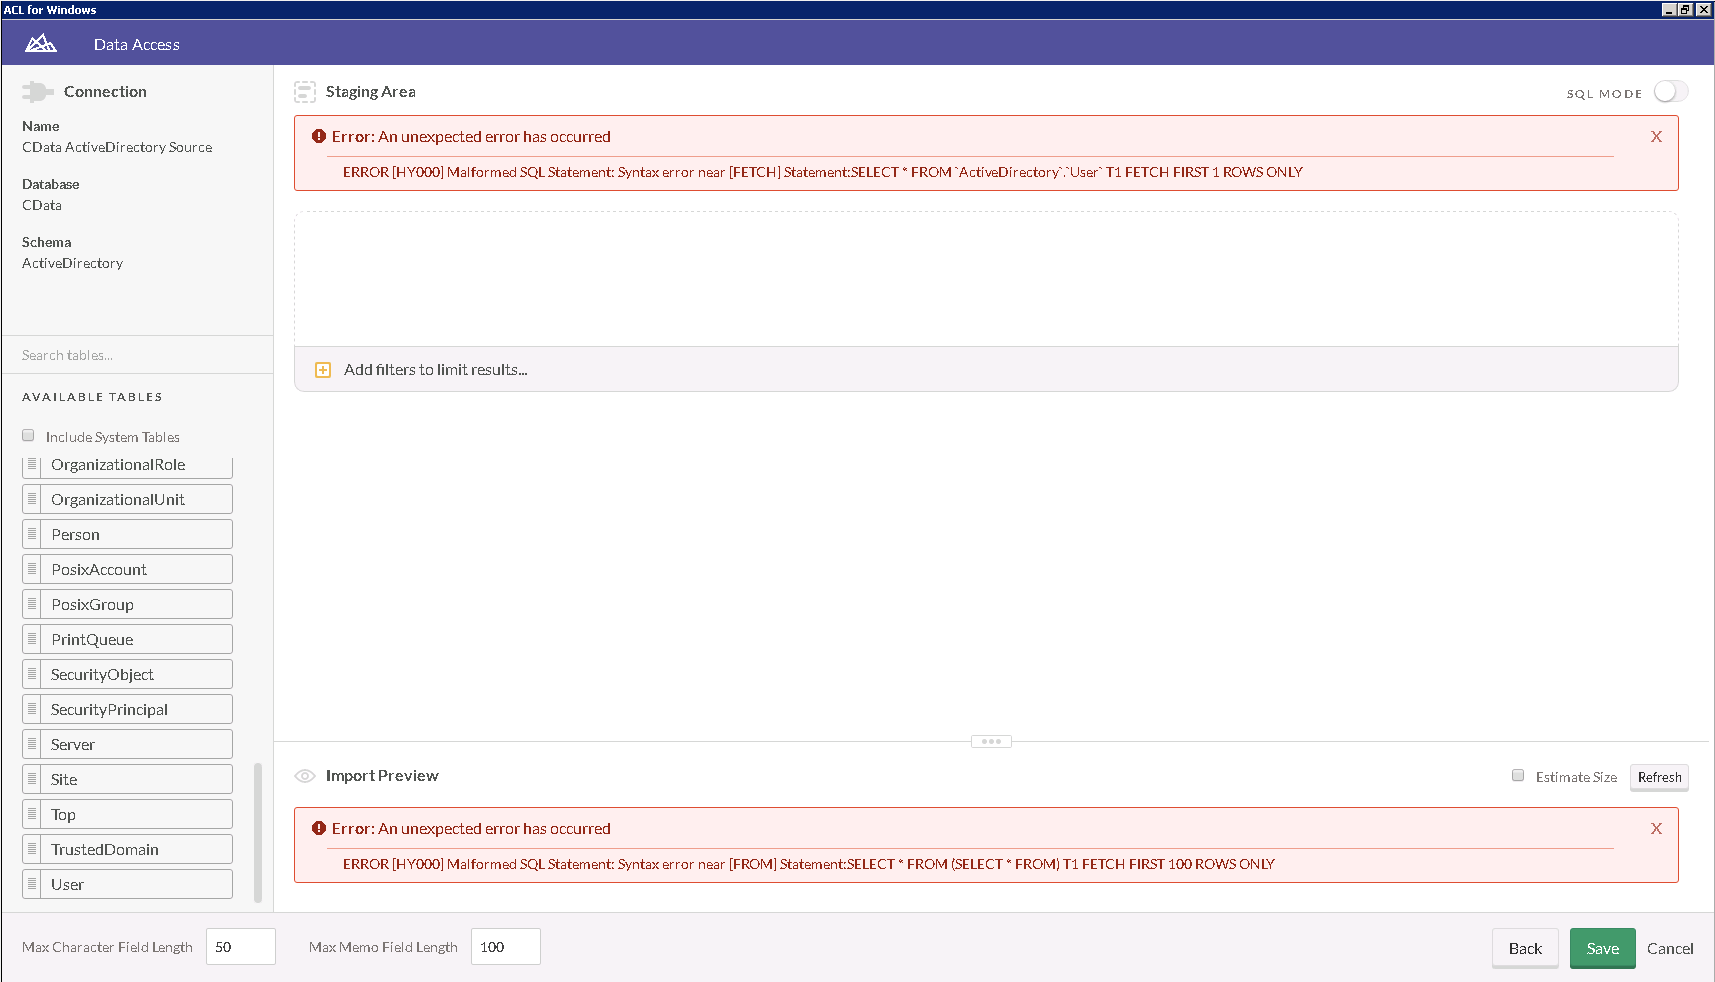The width and height of the screenshot is (1715, 982).
Task: Click the Staging Area panel icon
Action: [x=305, y=91]
